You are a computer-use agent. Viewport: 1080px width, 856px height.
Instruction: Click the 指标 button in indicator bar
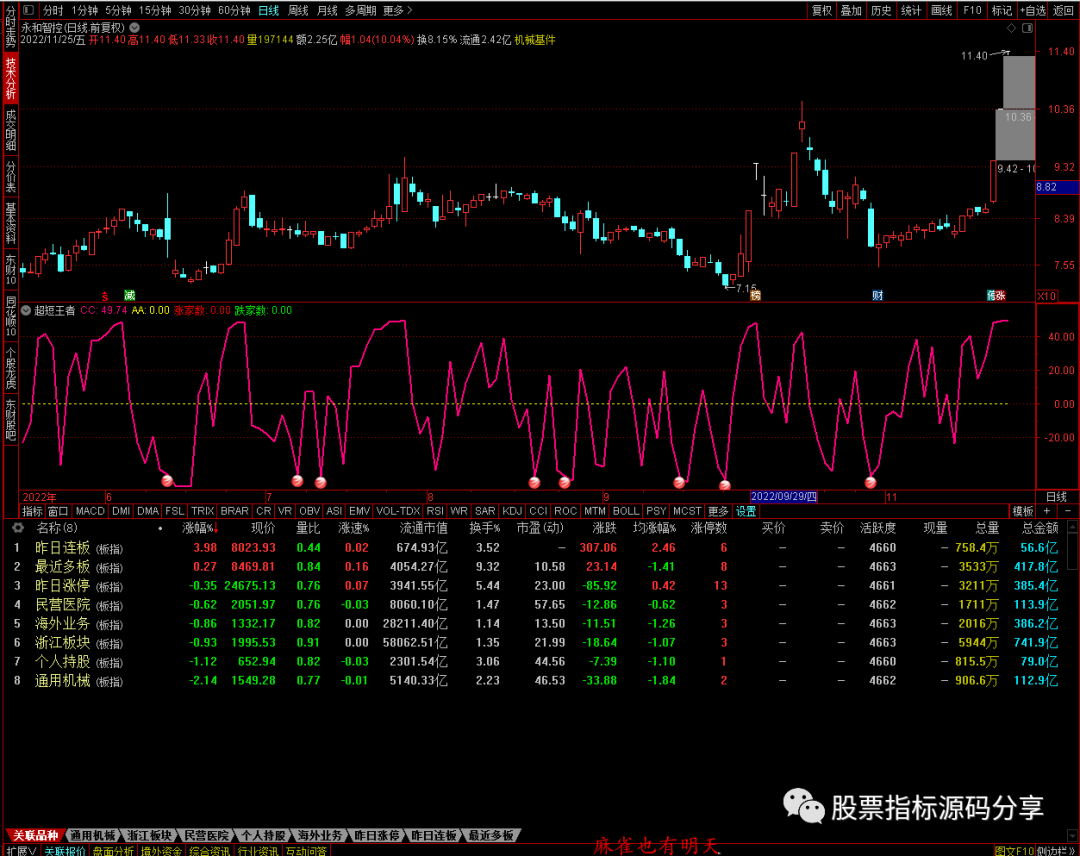(x=32, y=511)
